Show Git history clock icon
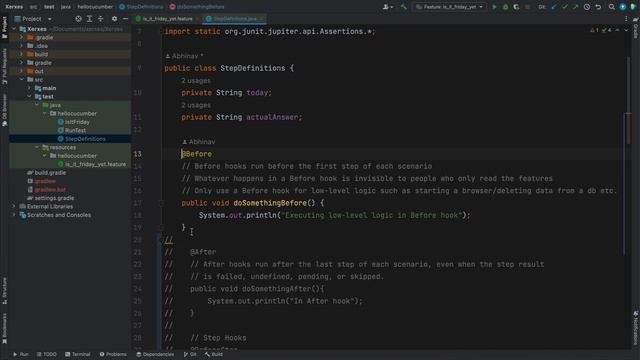This screenshot has width=640, height=360. pos(587,7)
